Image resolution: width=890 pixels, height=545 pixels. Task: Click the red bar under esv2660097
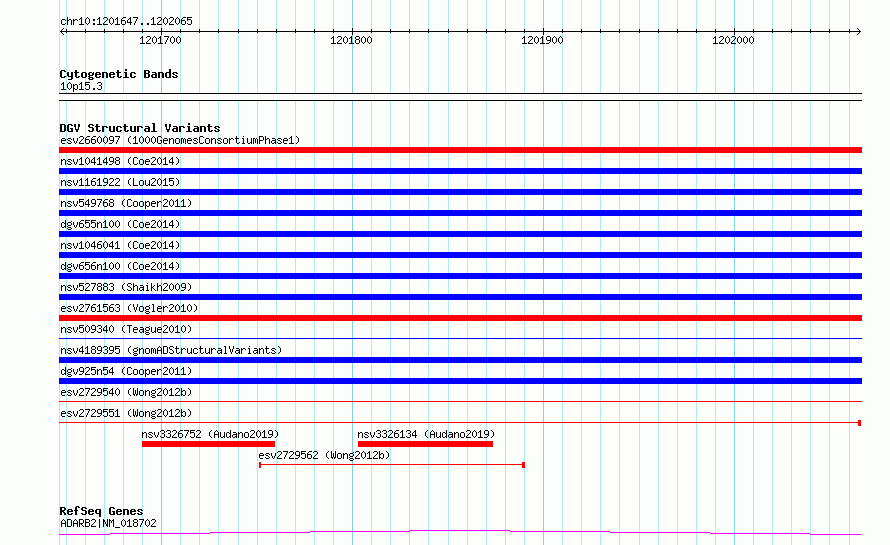coord(460,150)
